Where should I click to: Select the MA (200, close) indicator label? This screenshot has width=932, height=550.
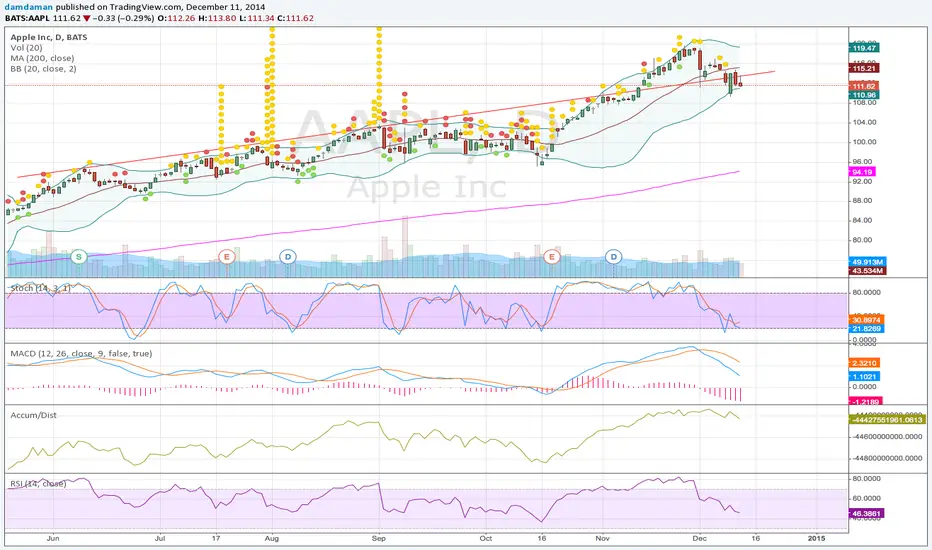click(42, 58)
